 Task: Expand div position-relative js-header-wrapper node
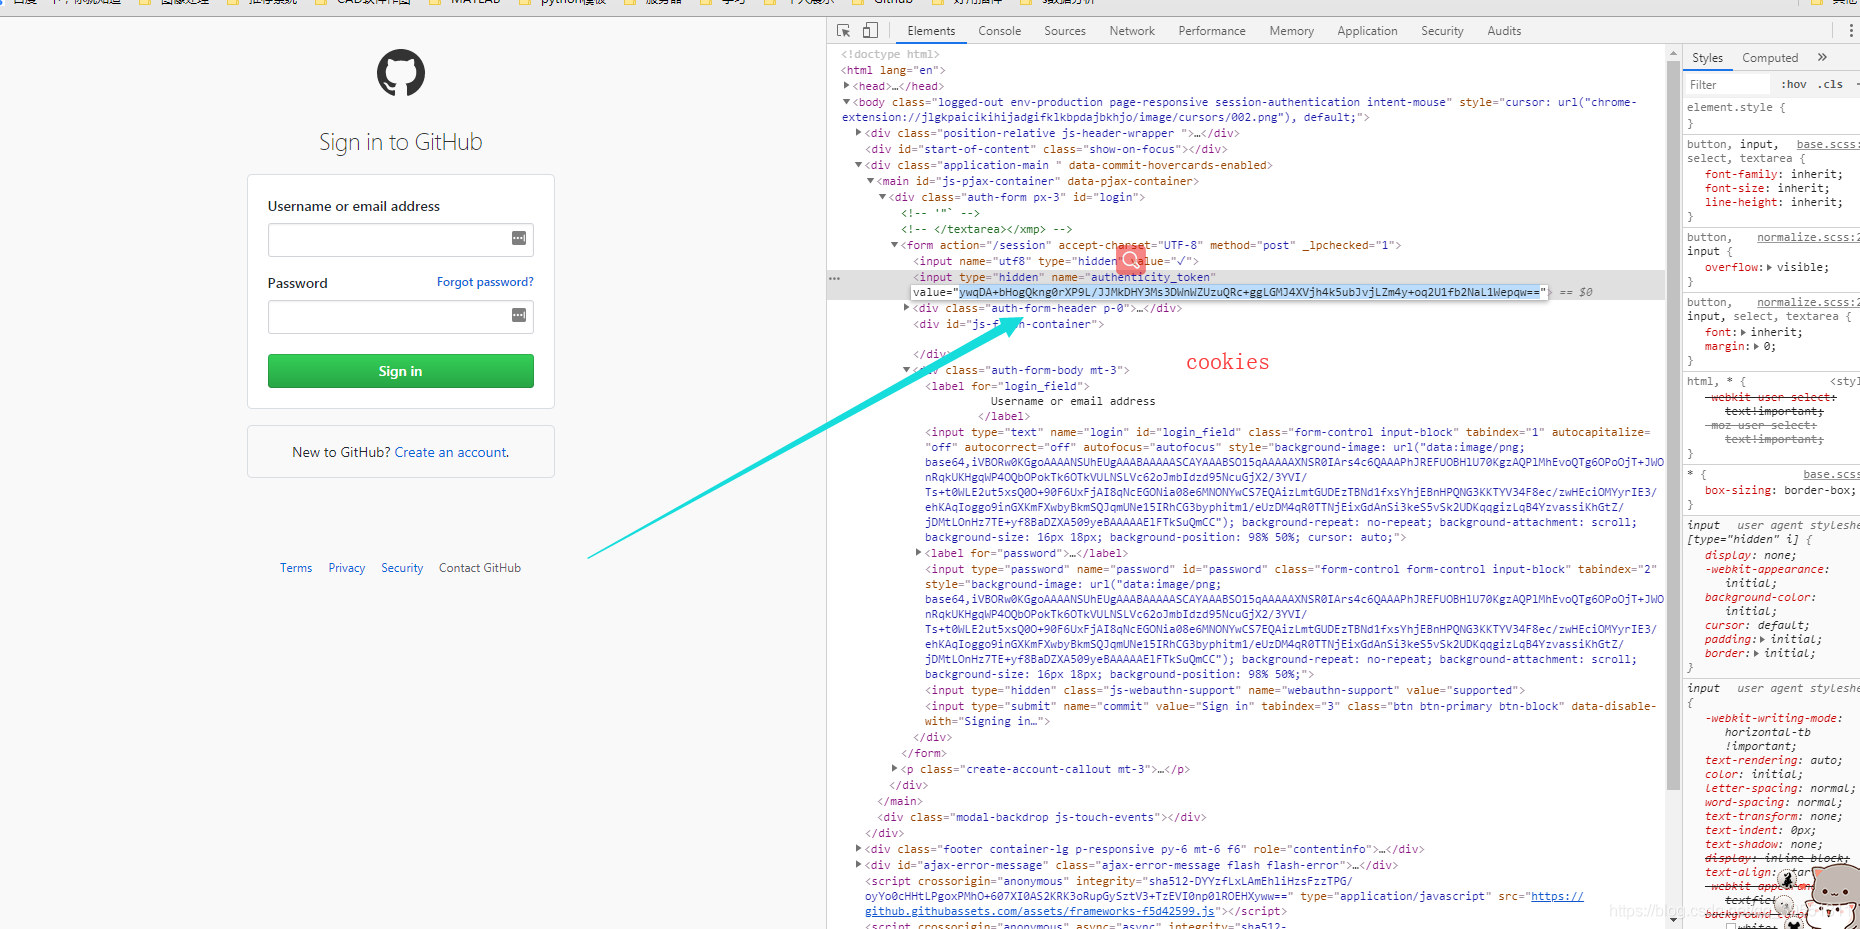(x=859, y=133)
